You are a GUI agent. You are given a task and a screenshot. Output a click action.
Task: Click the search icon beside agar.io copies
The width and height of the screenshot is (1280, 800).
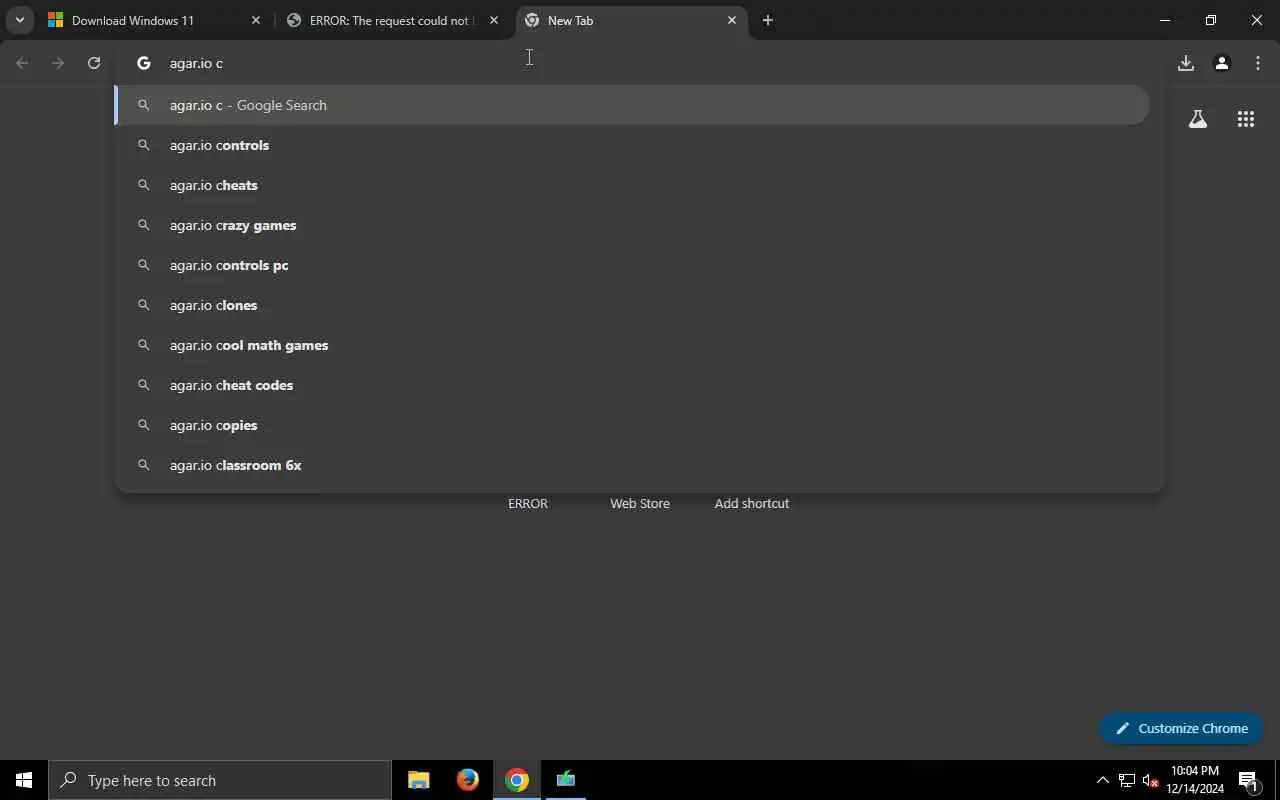point(144,425)
